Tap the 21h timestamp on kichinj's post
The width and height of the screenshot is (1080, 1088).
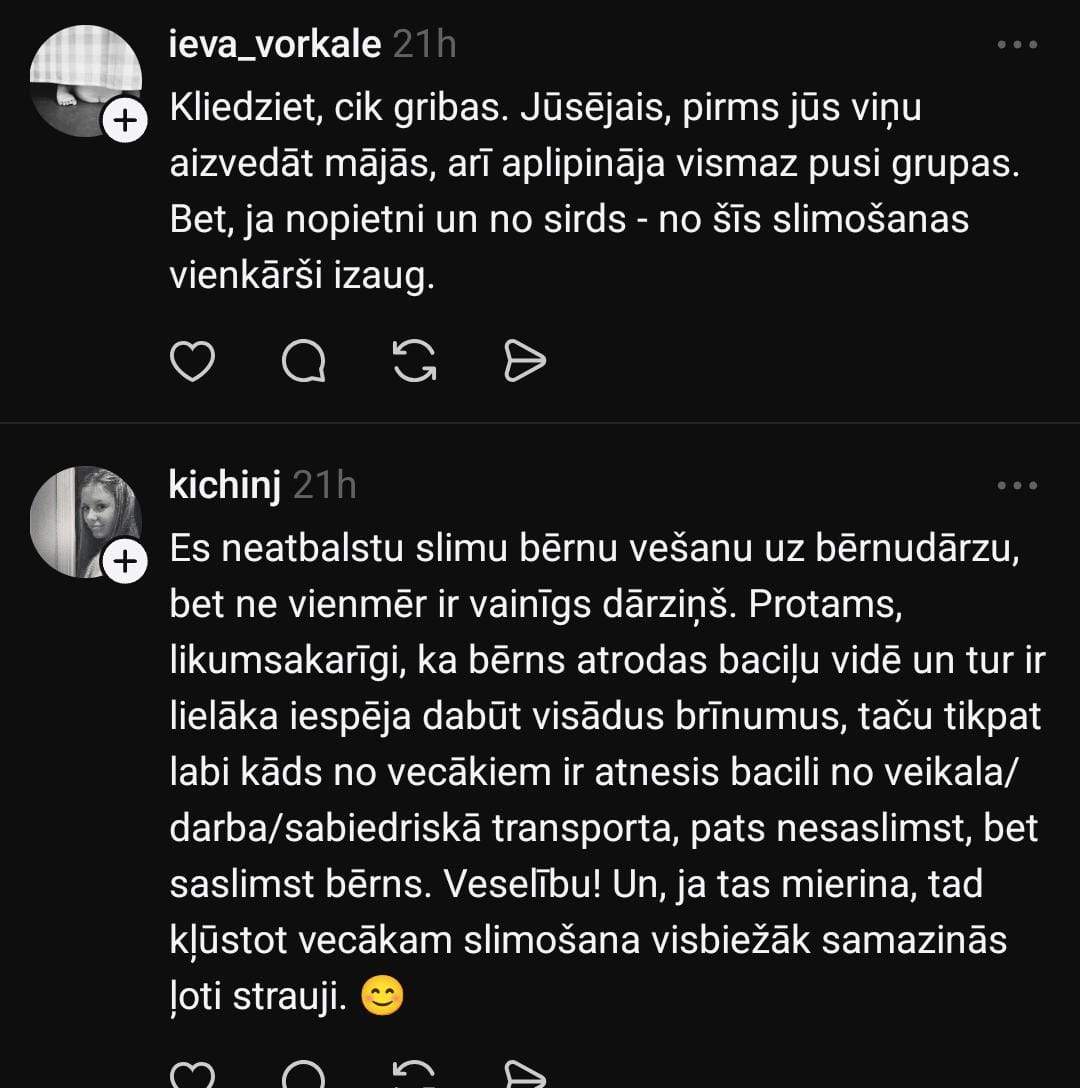click(x=324, y=485)
